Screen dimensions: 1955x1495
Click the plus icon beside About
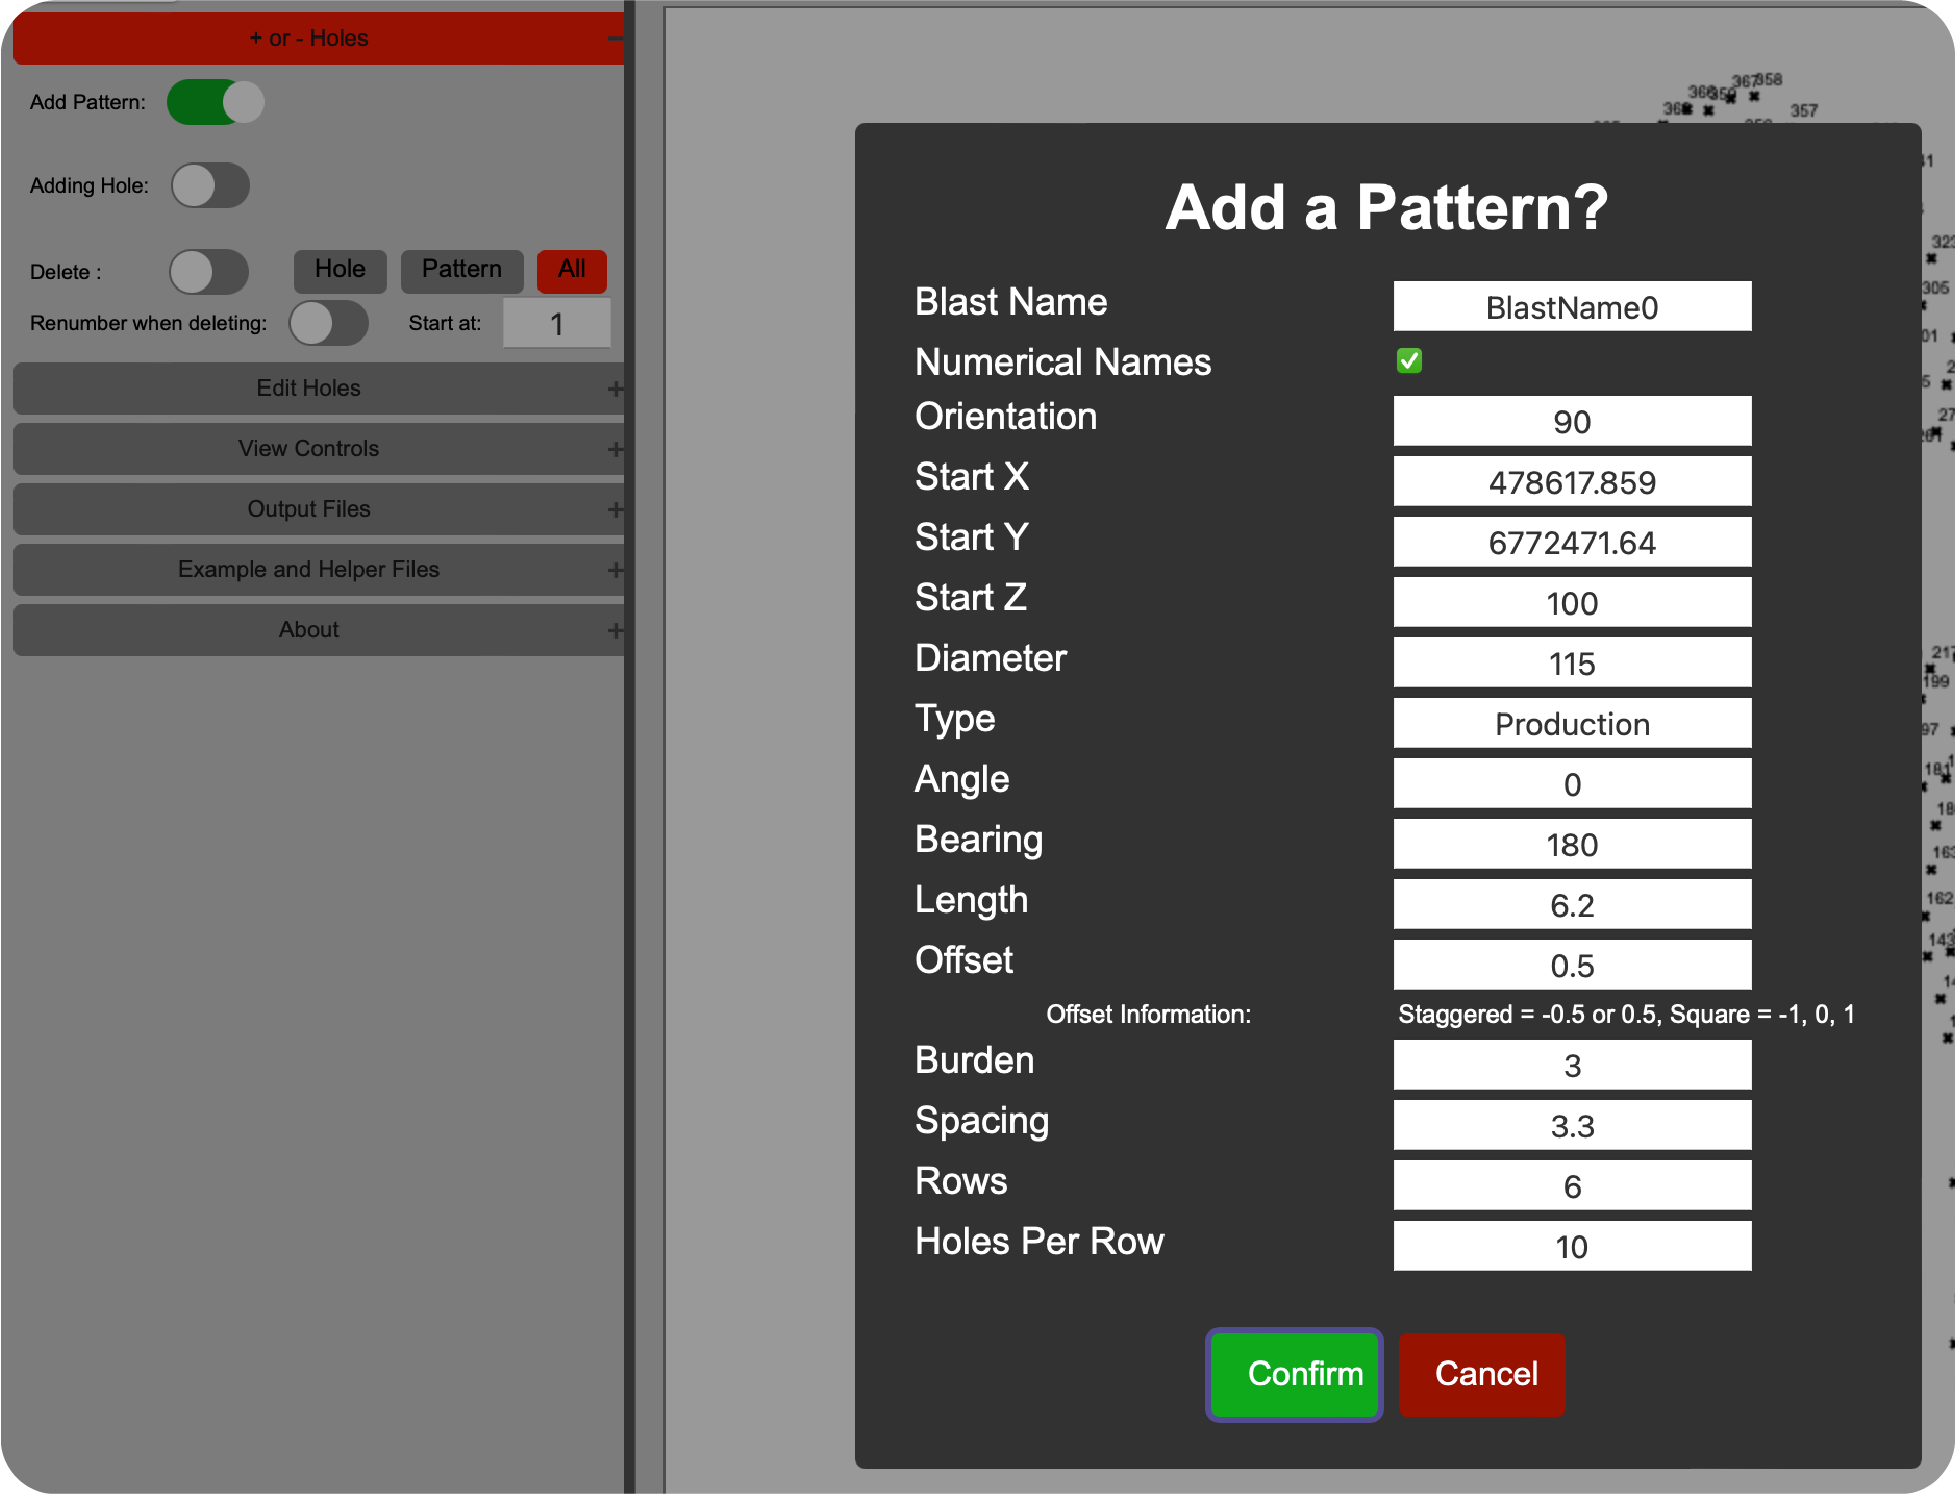(615, 630)
